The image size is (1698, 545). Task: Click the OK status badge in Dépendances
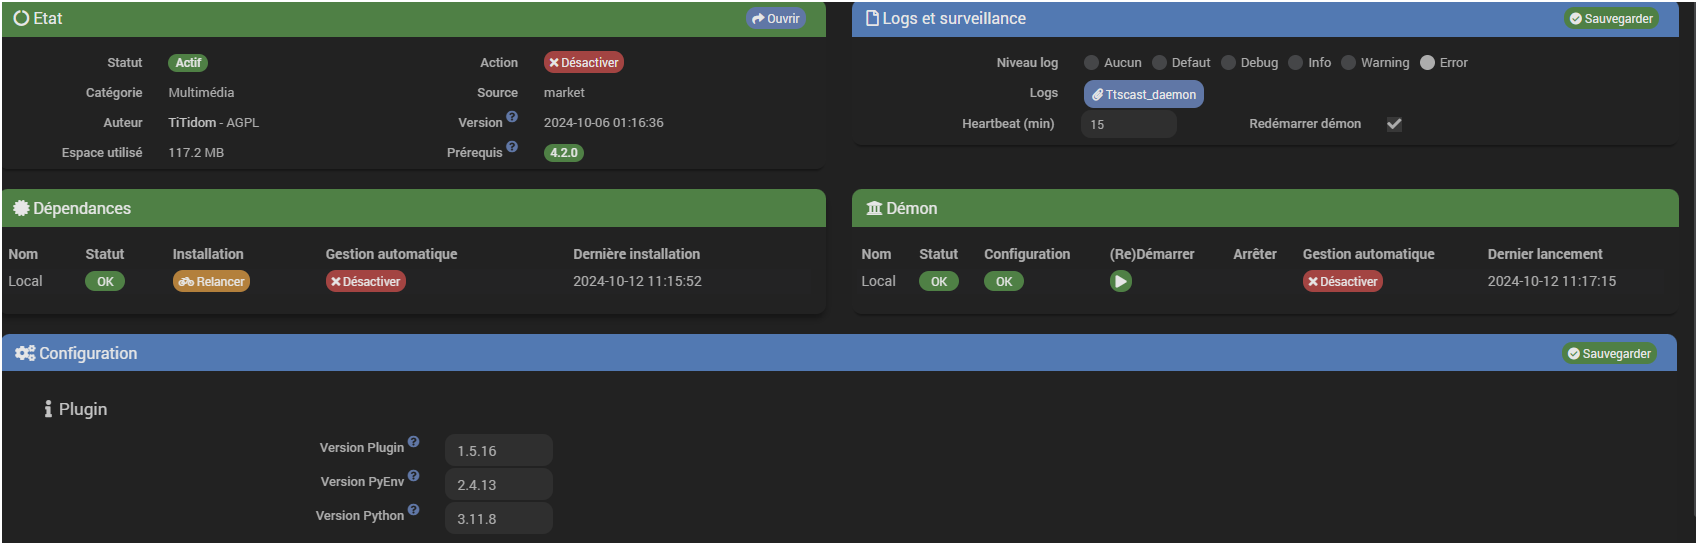click(x=105, y=282)
